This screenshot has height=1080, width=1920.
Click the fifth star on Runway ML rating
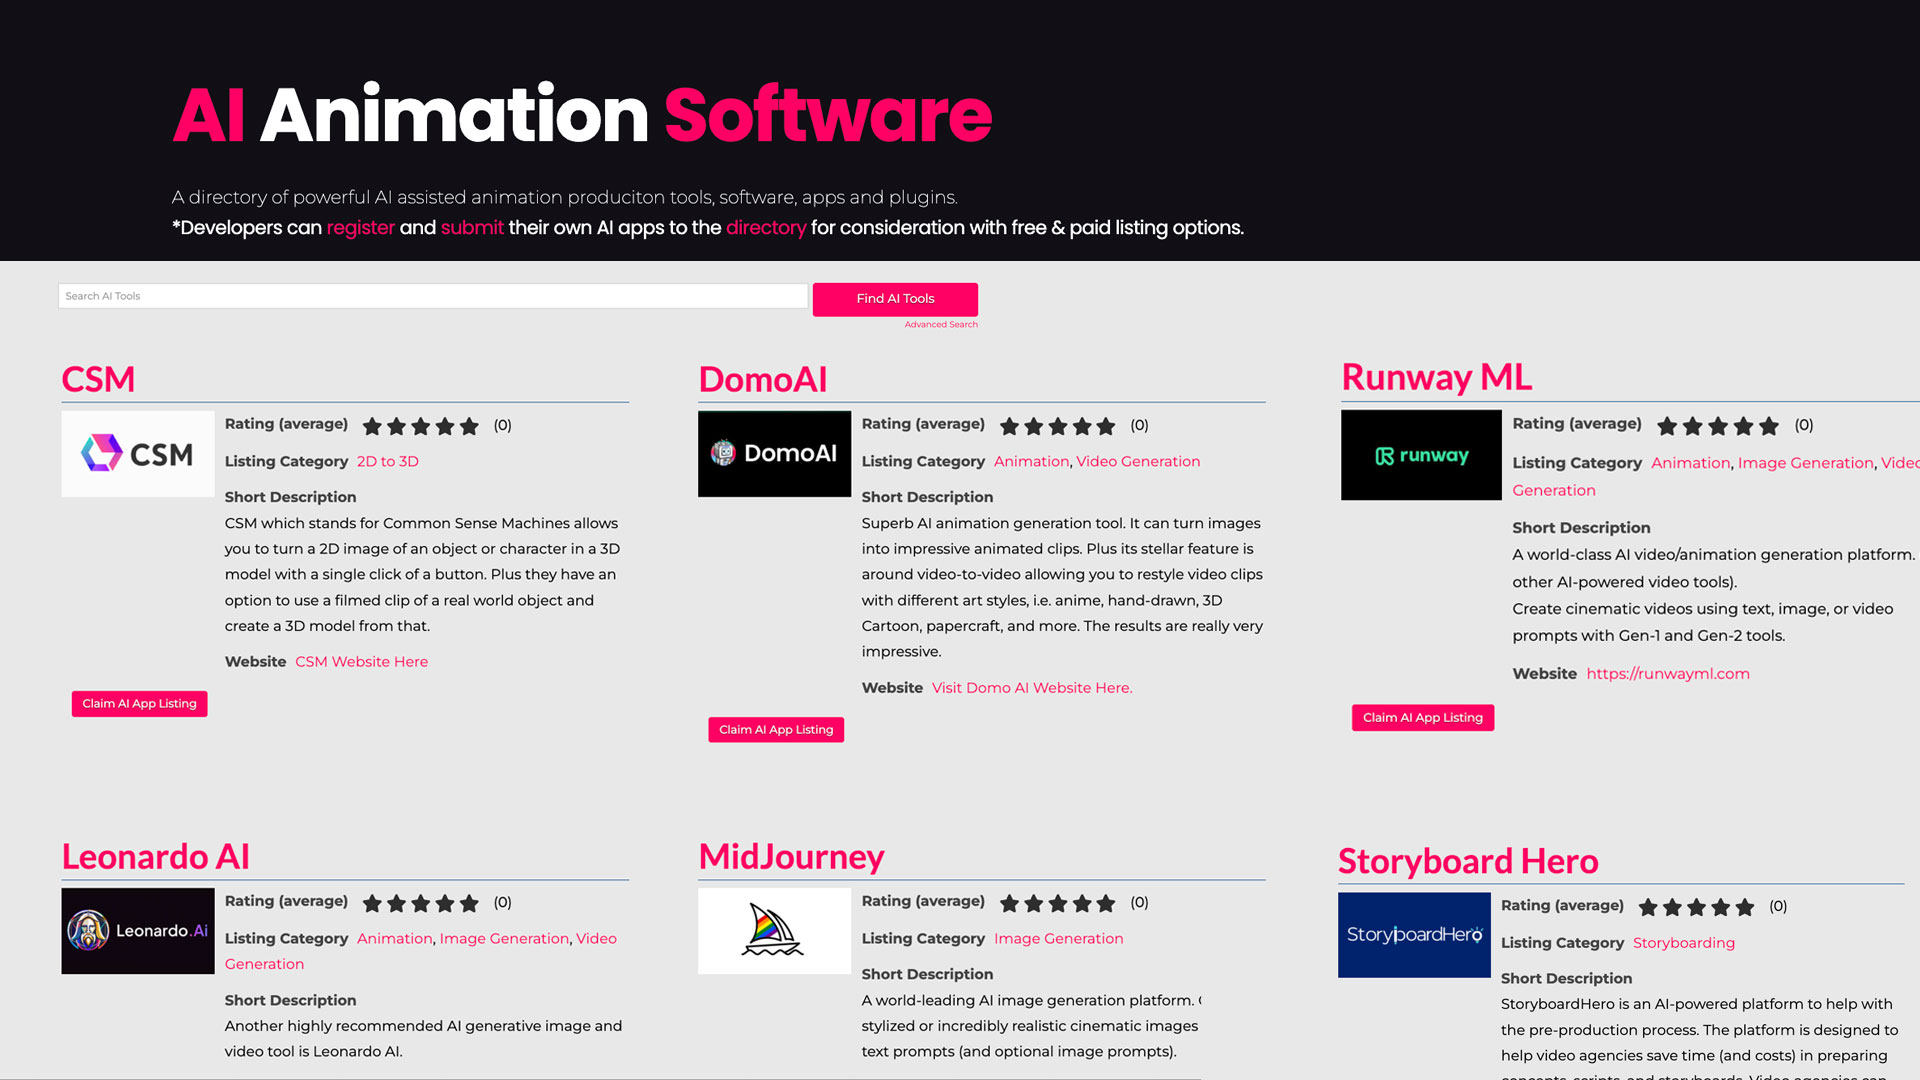pyautogui.click(x=1767, y=426)
